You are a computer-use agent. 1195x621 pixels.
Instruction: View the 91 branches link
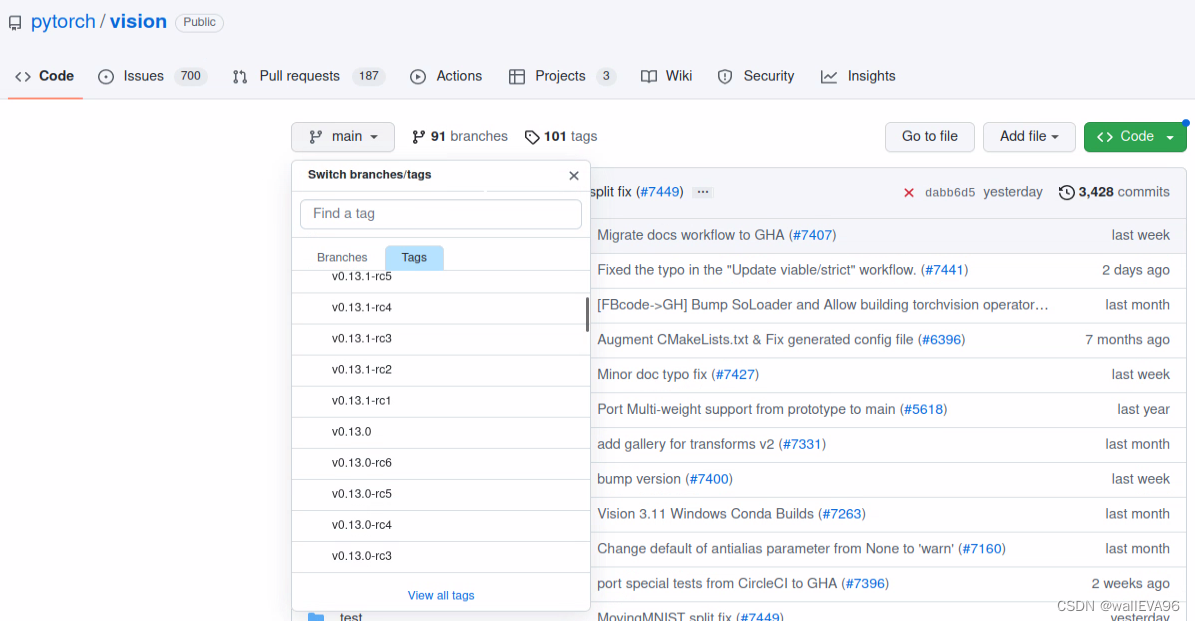(x=460, y=136)
